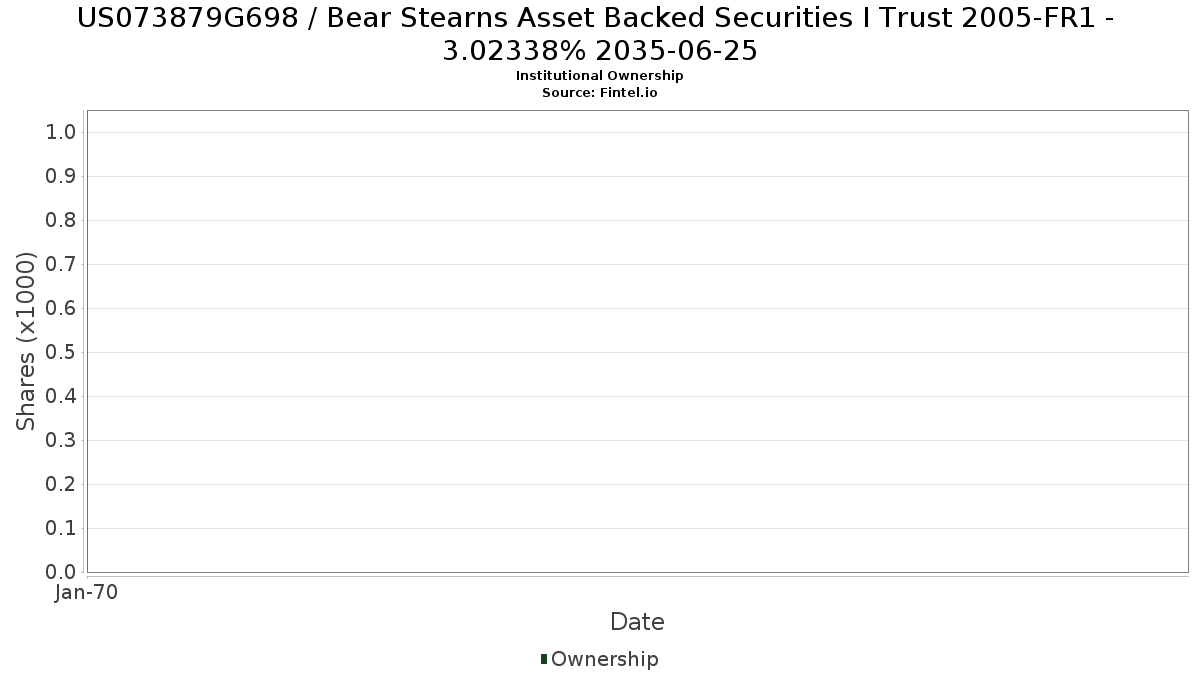Click the Institutional Ownership subtitle
1200x675 pixels.
click(600, 76)
